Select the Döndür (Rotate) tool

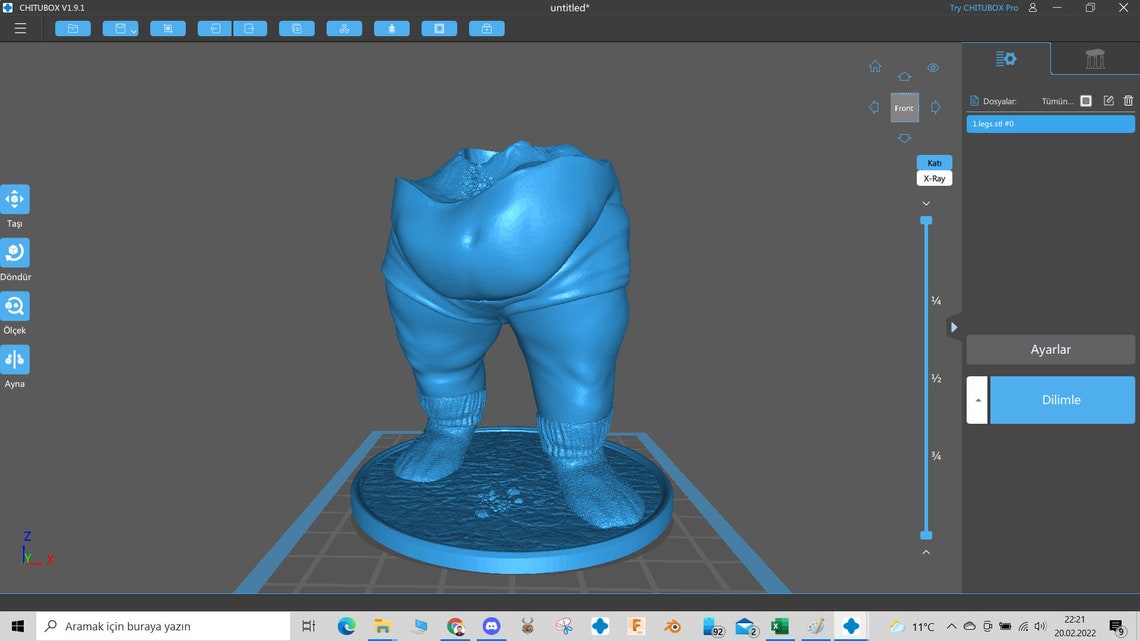click(14, 251)
